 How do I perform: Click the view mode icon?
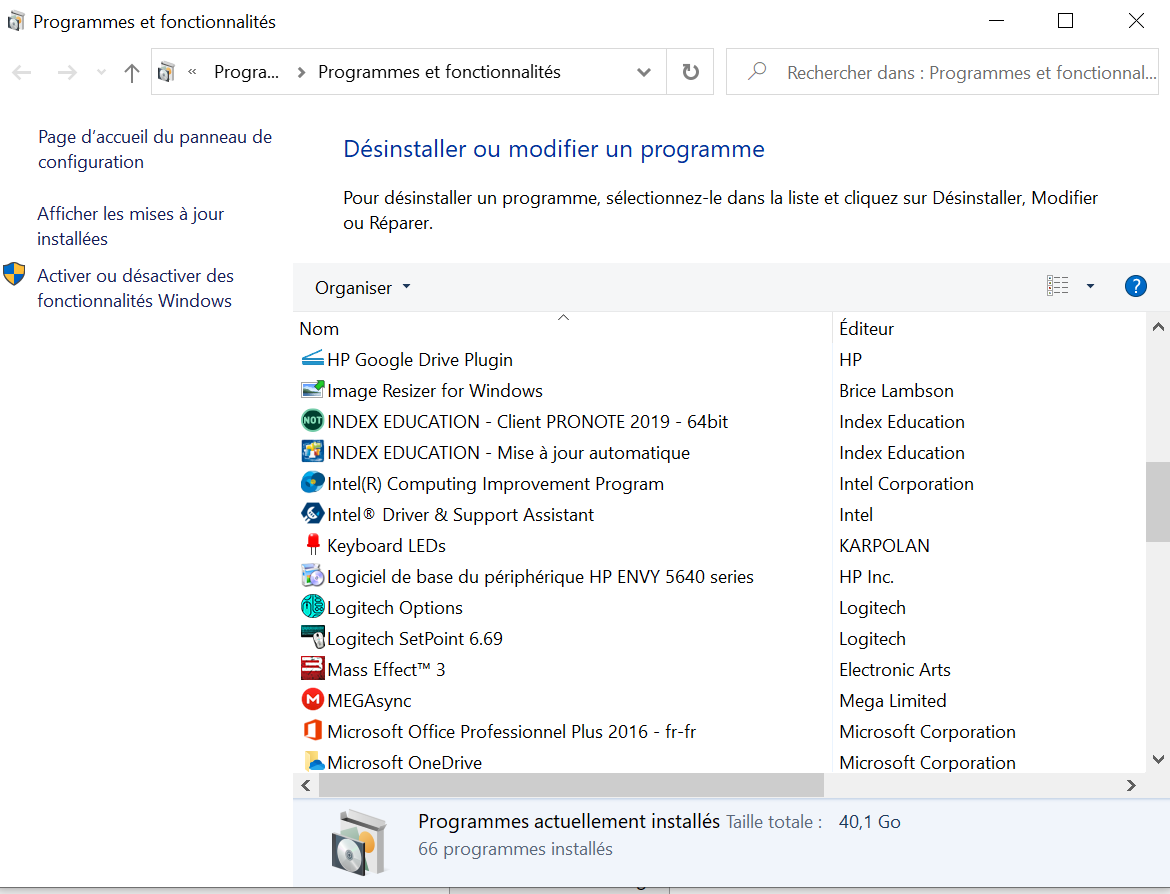click(x=1057, y=286)
